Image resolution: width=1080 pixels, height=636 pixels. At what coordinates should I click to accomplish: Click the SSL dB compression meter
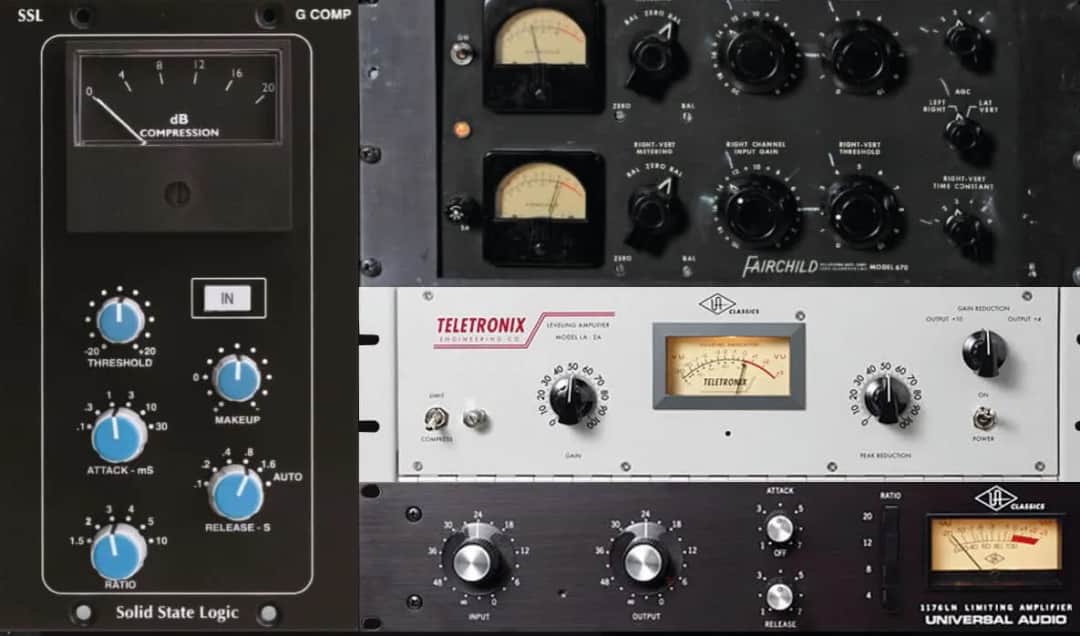(180, 100)
